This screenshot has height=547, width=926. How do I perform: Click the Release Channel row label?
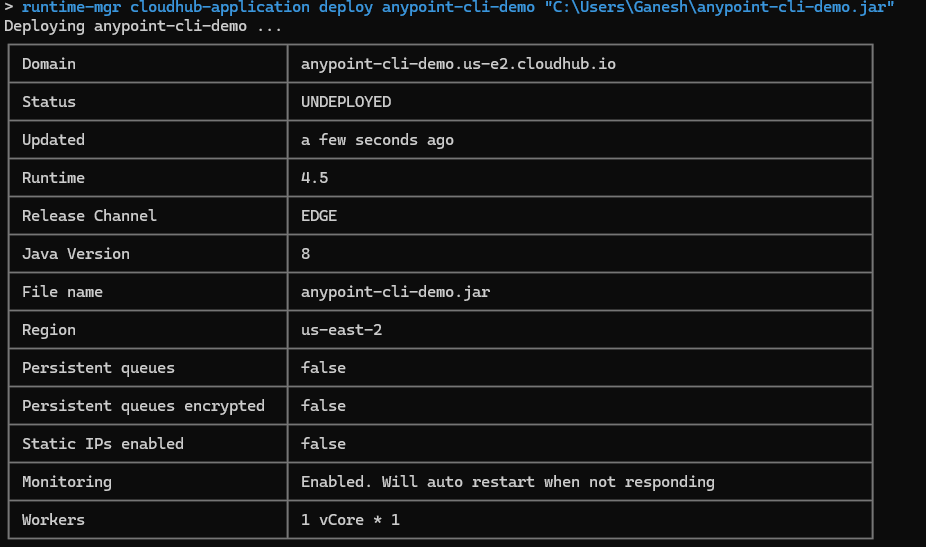[89, 216]
